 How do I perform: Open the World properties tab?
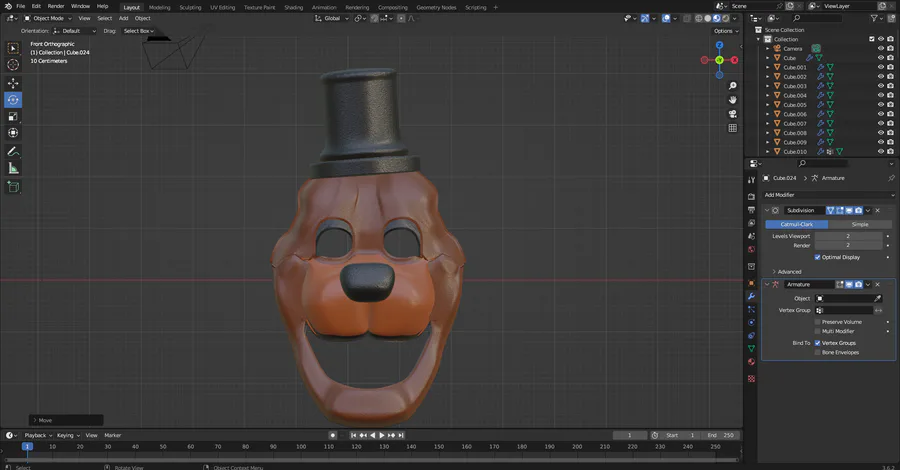(x=751, y=250)
